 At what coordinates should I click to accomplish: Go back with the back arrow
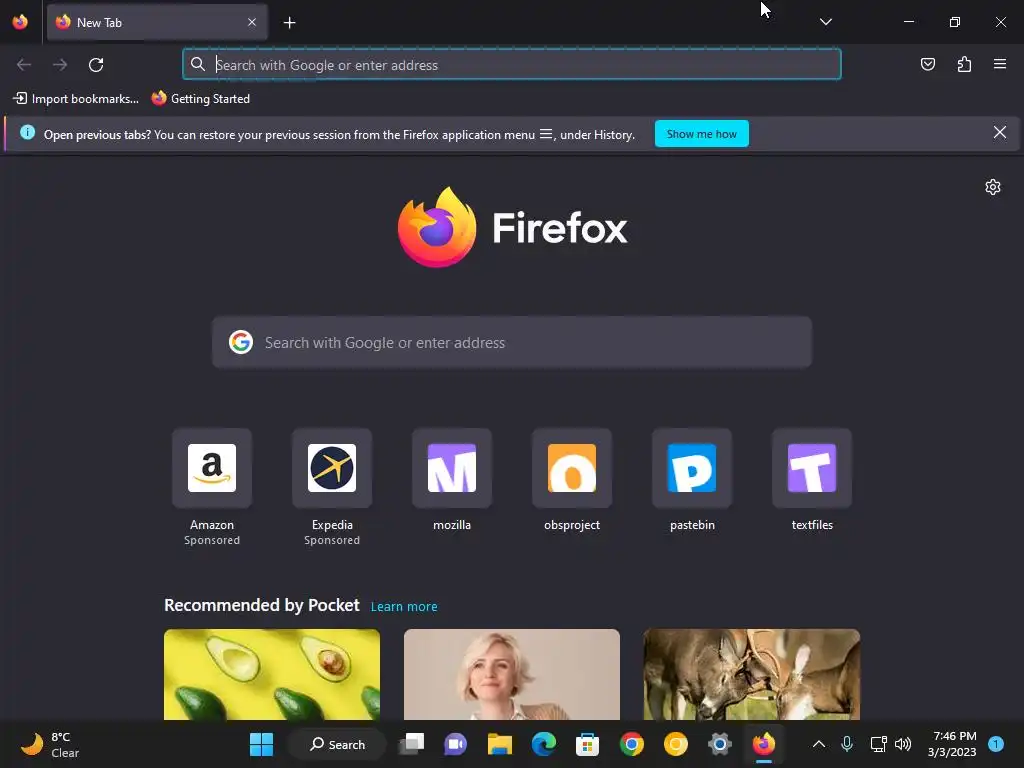pyautogui.click(x=24, y=65)
